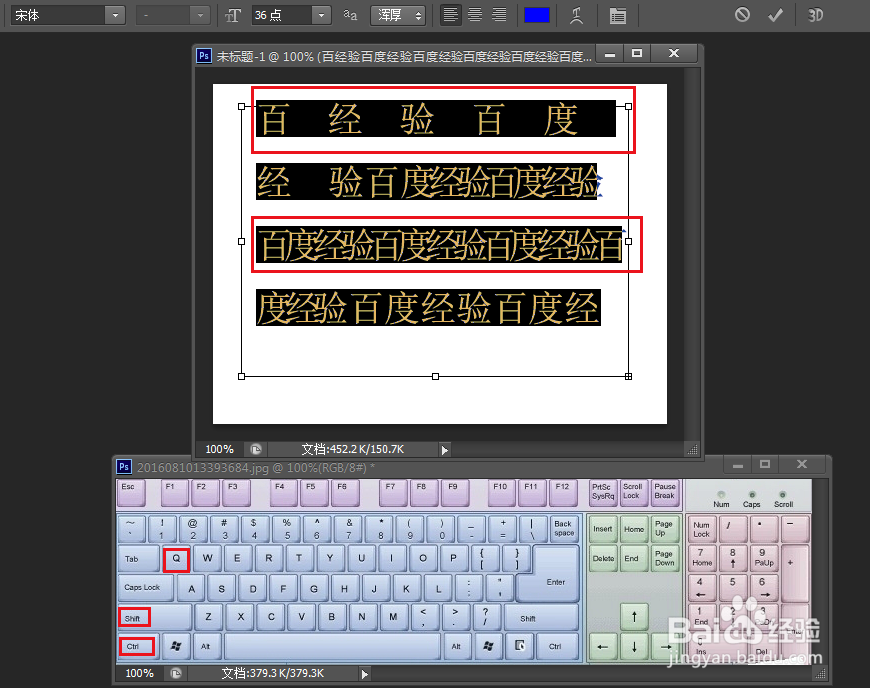
Task: Click the top-left text box handle
Action: [x=241, y=107]
